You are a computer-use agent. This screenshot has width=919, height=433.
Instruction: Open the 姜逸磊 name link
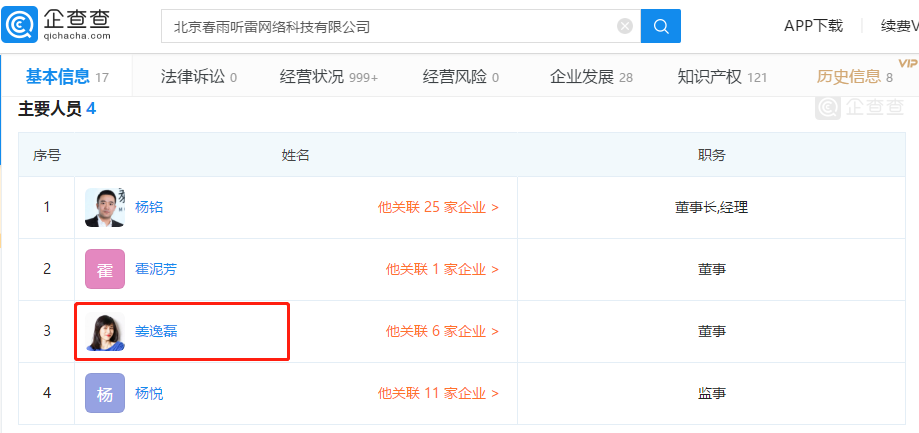(156, 331)
